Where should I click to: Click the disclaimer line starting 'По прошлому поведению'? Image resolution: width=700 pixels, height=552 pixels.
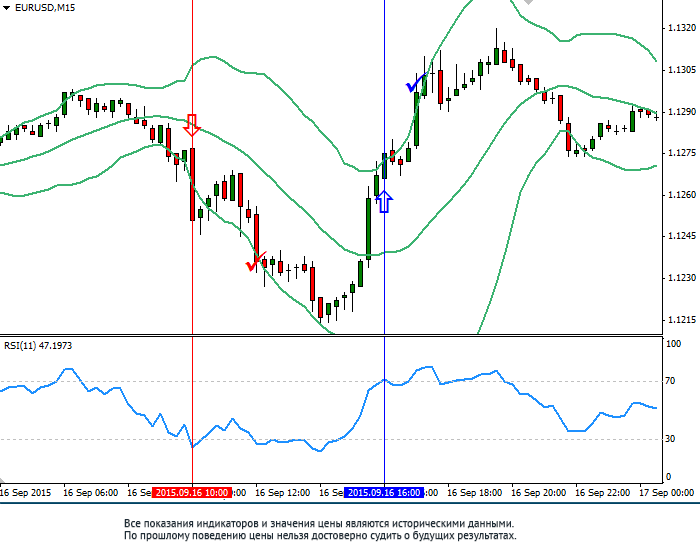point(320,535)
